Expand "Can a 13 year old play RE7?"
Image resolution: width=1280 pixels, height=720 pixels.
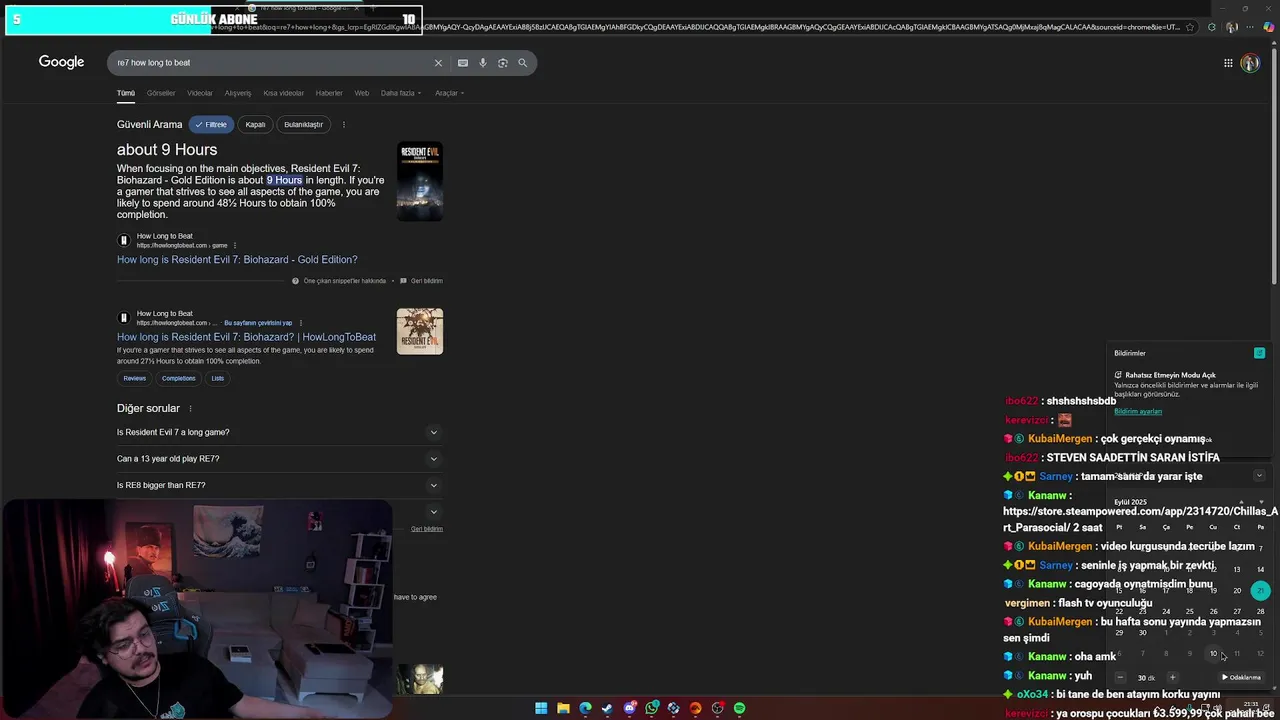click(278, 459)
